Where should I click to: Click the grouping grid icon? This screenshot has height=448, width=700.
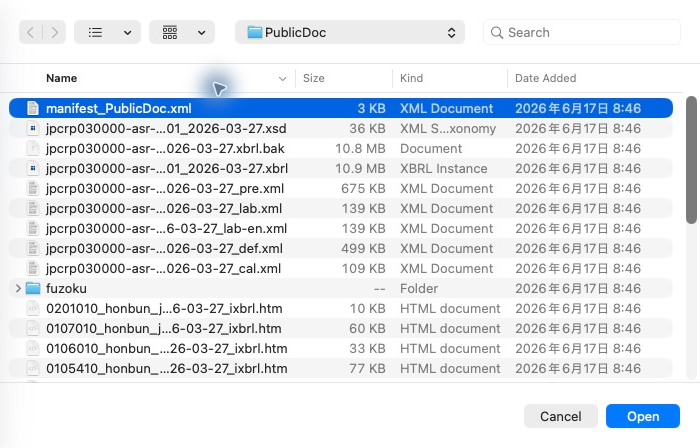pyautogui.click(x=170, y=33)
